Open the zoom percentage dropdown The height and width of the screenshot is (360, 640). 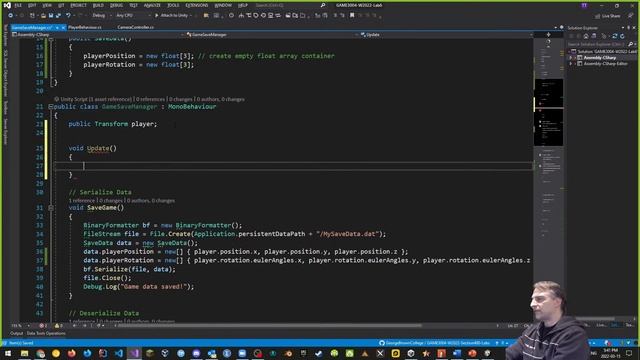tap(20, 326)
